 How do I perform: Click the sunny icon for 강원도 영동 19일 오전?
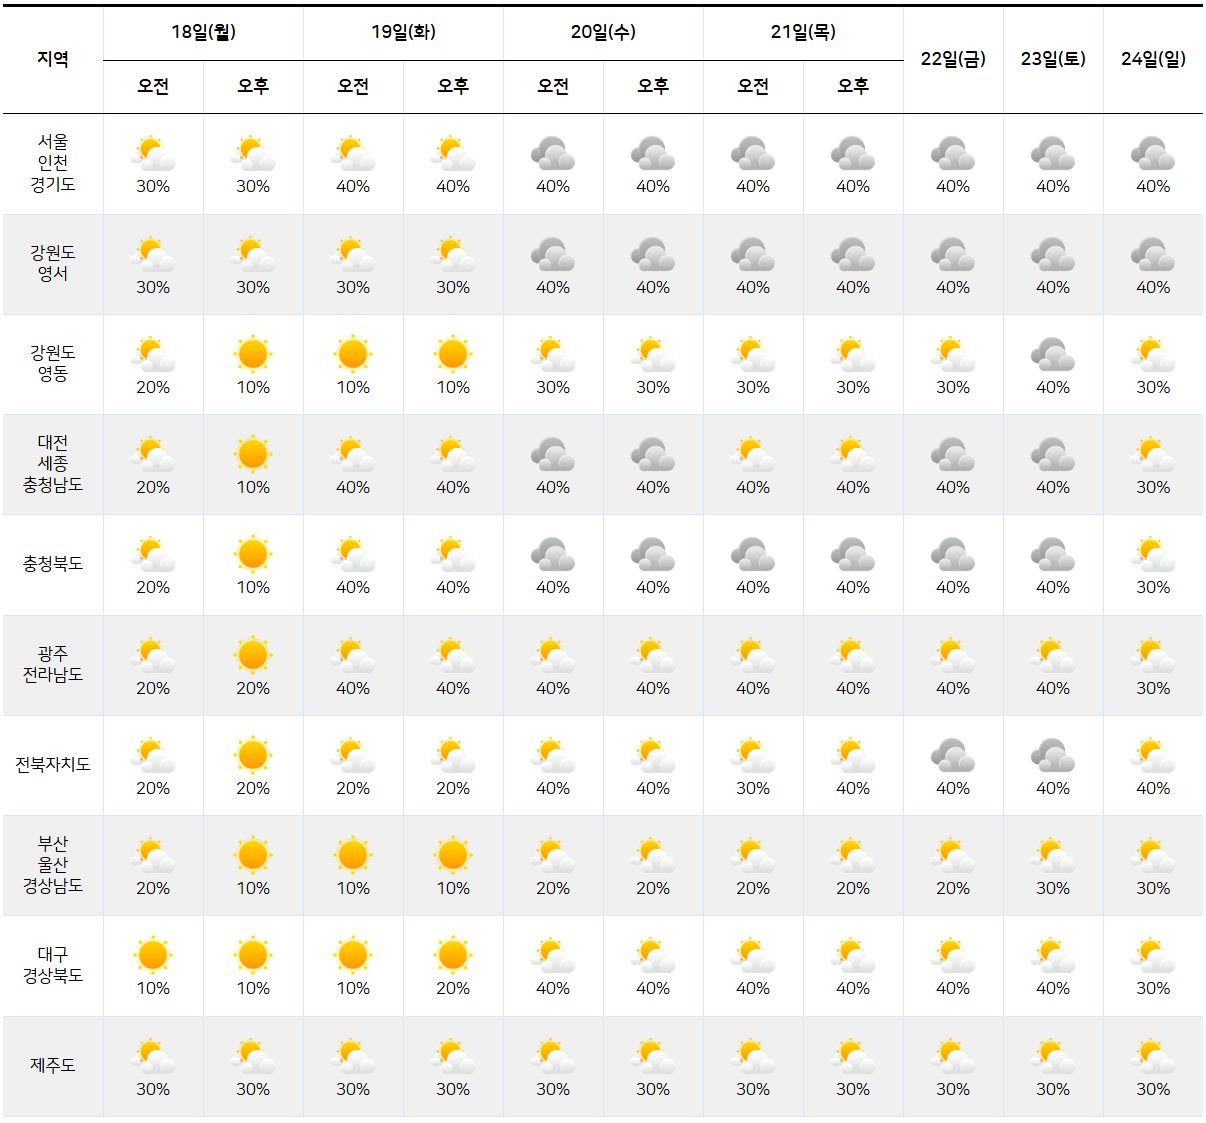tap(353, 354)
